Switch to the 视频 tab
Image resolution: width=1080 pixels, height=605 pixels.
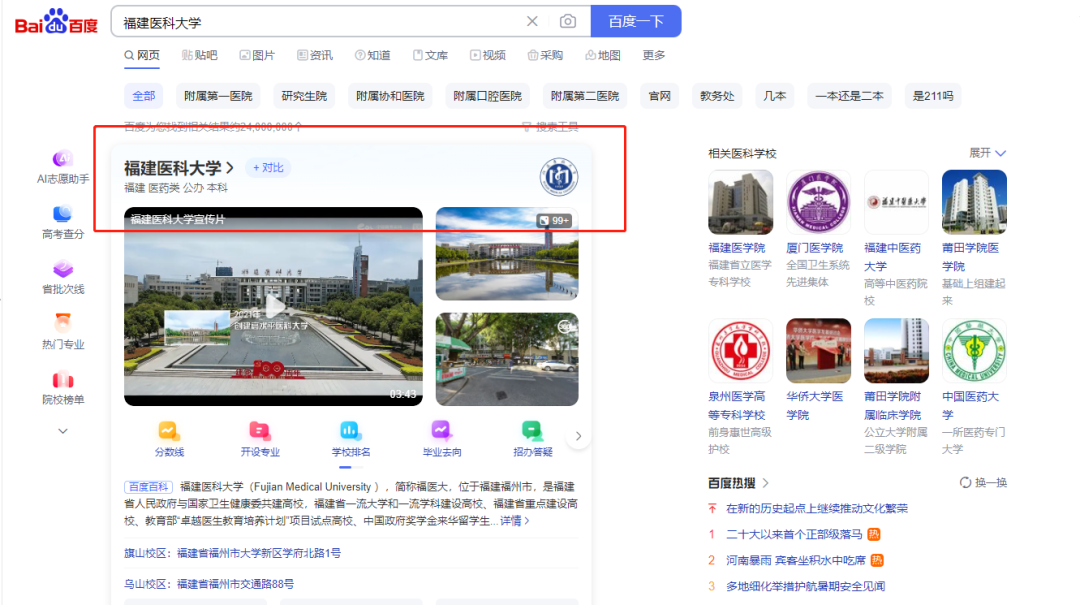point(488,55)
